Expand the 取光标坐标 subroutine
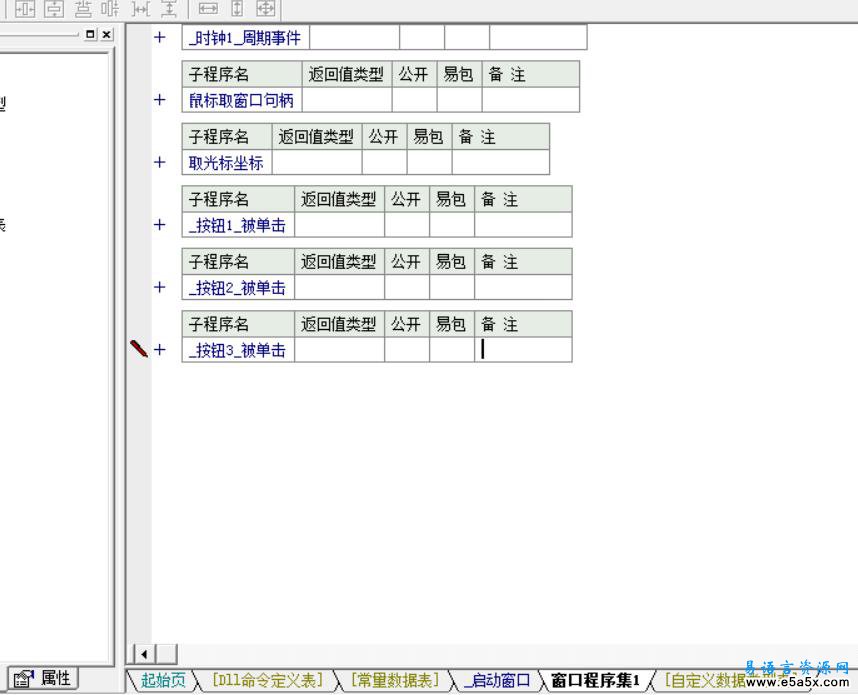This screenshot has height=695, width=858. click(x=159, y=162)
